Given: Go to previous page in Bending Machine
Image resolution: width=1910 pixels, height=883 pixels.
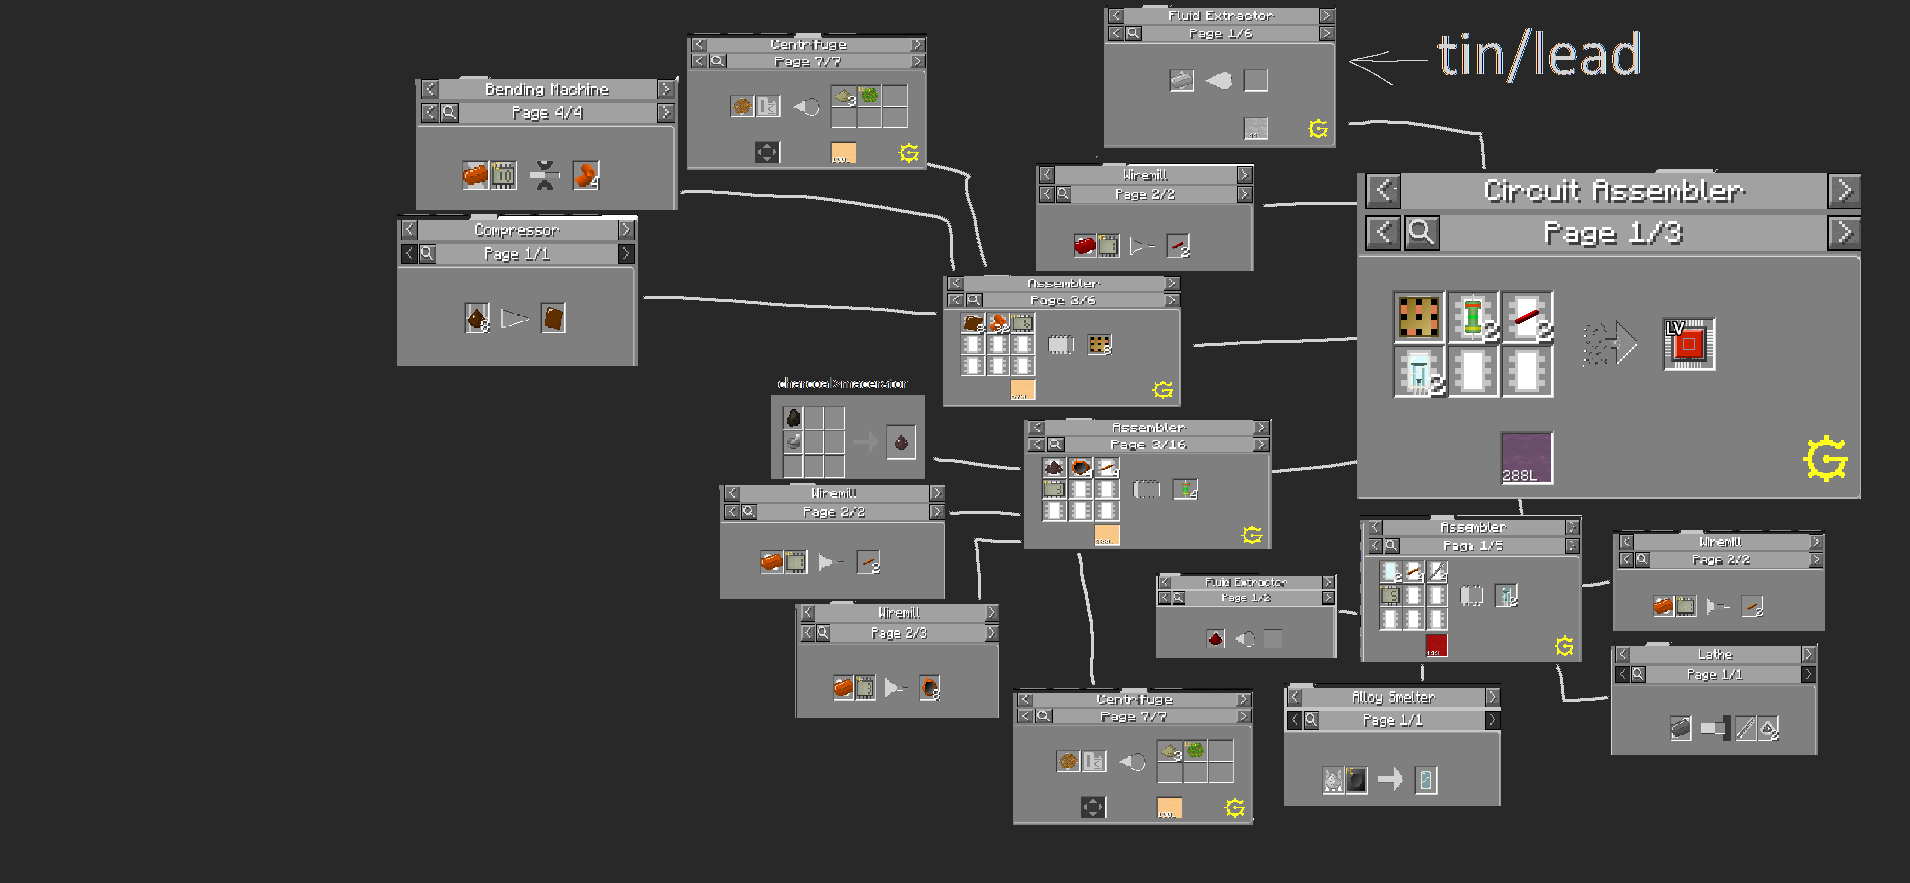Looking at the screenshot, I should [429, 113].
